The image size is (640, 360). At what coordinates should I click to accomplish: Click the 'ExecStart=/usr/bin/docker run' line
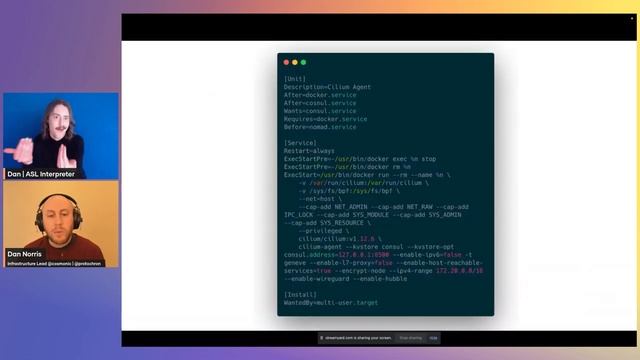[367, 175]
